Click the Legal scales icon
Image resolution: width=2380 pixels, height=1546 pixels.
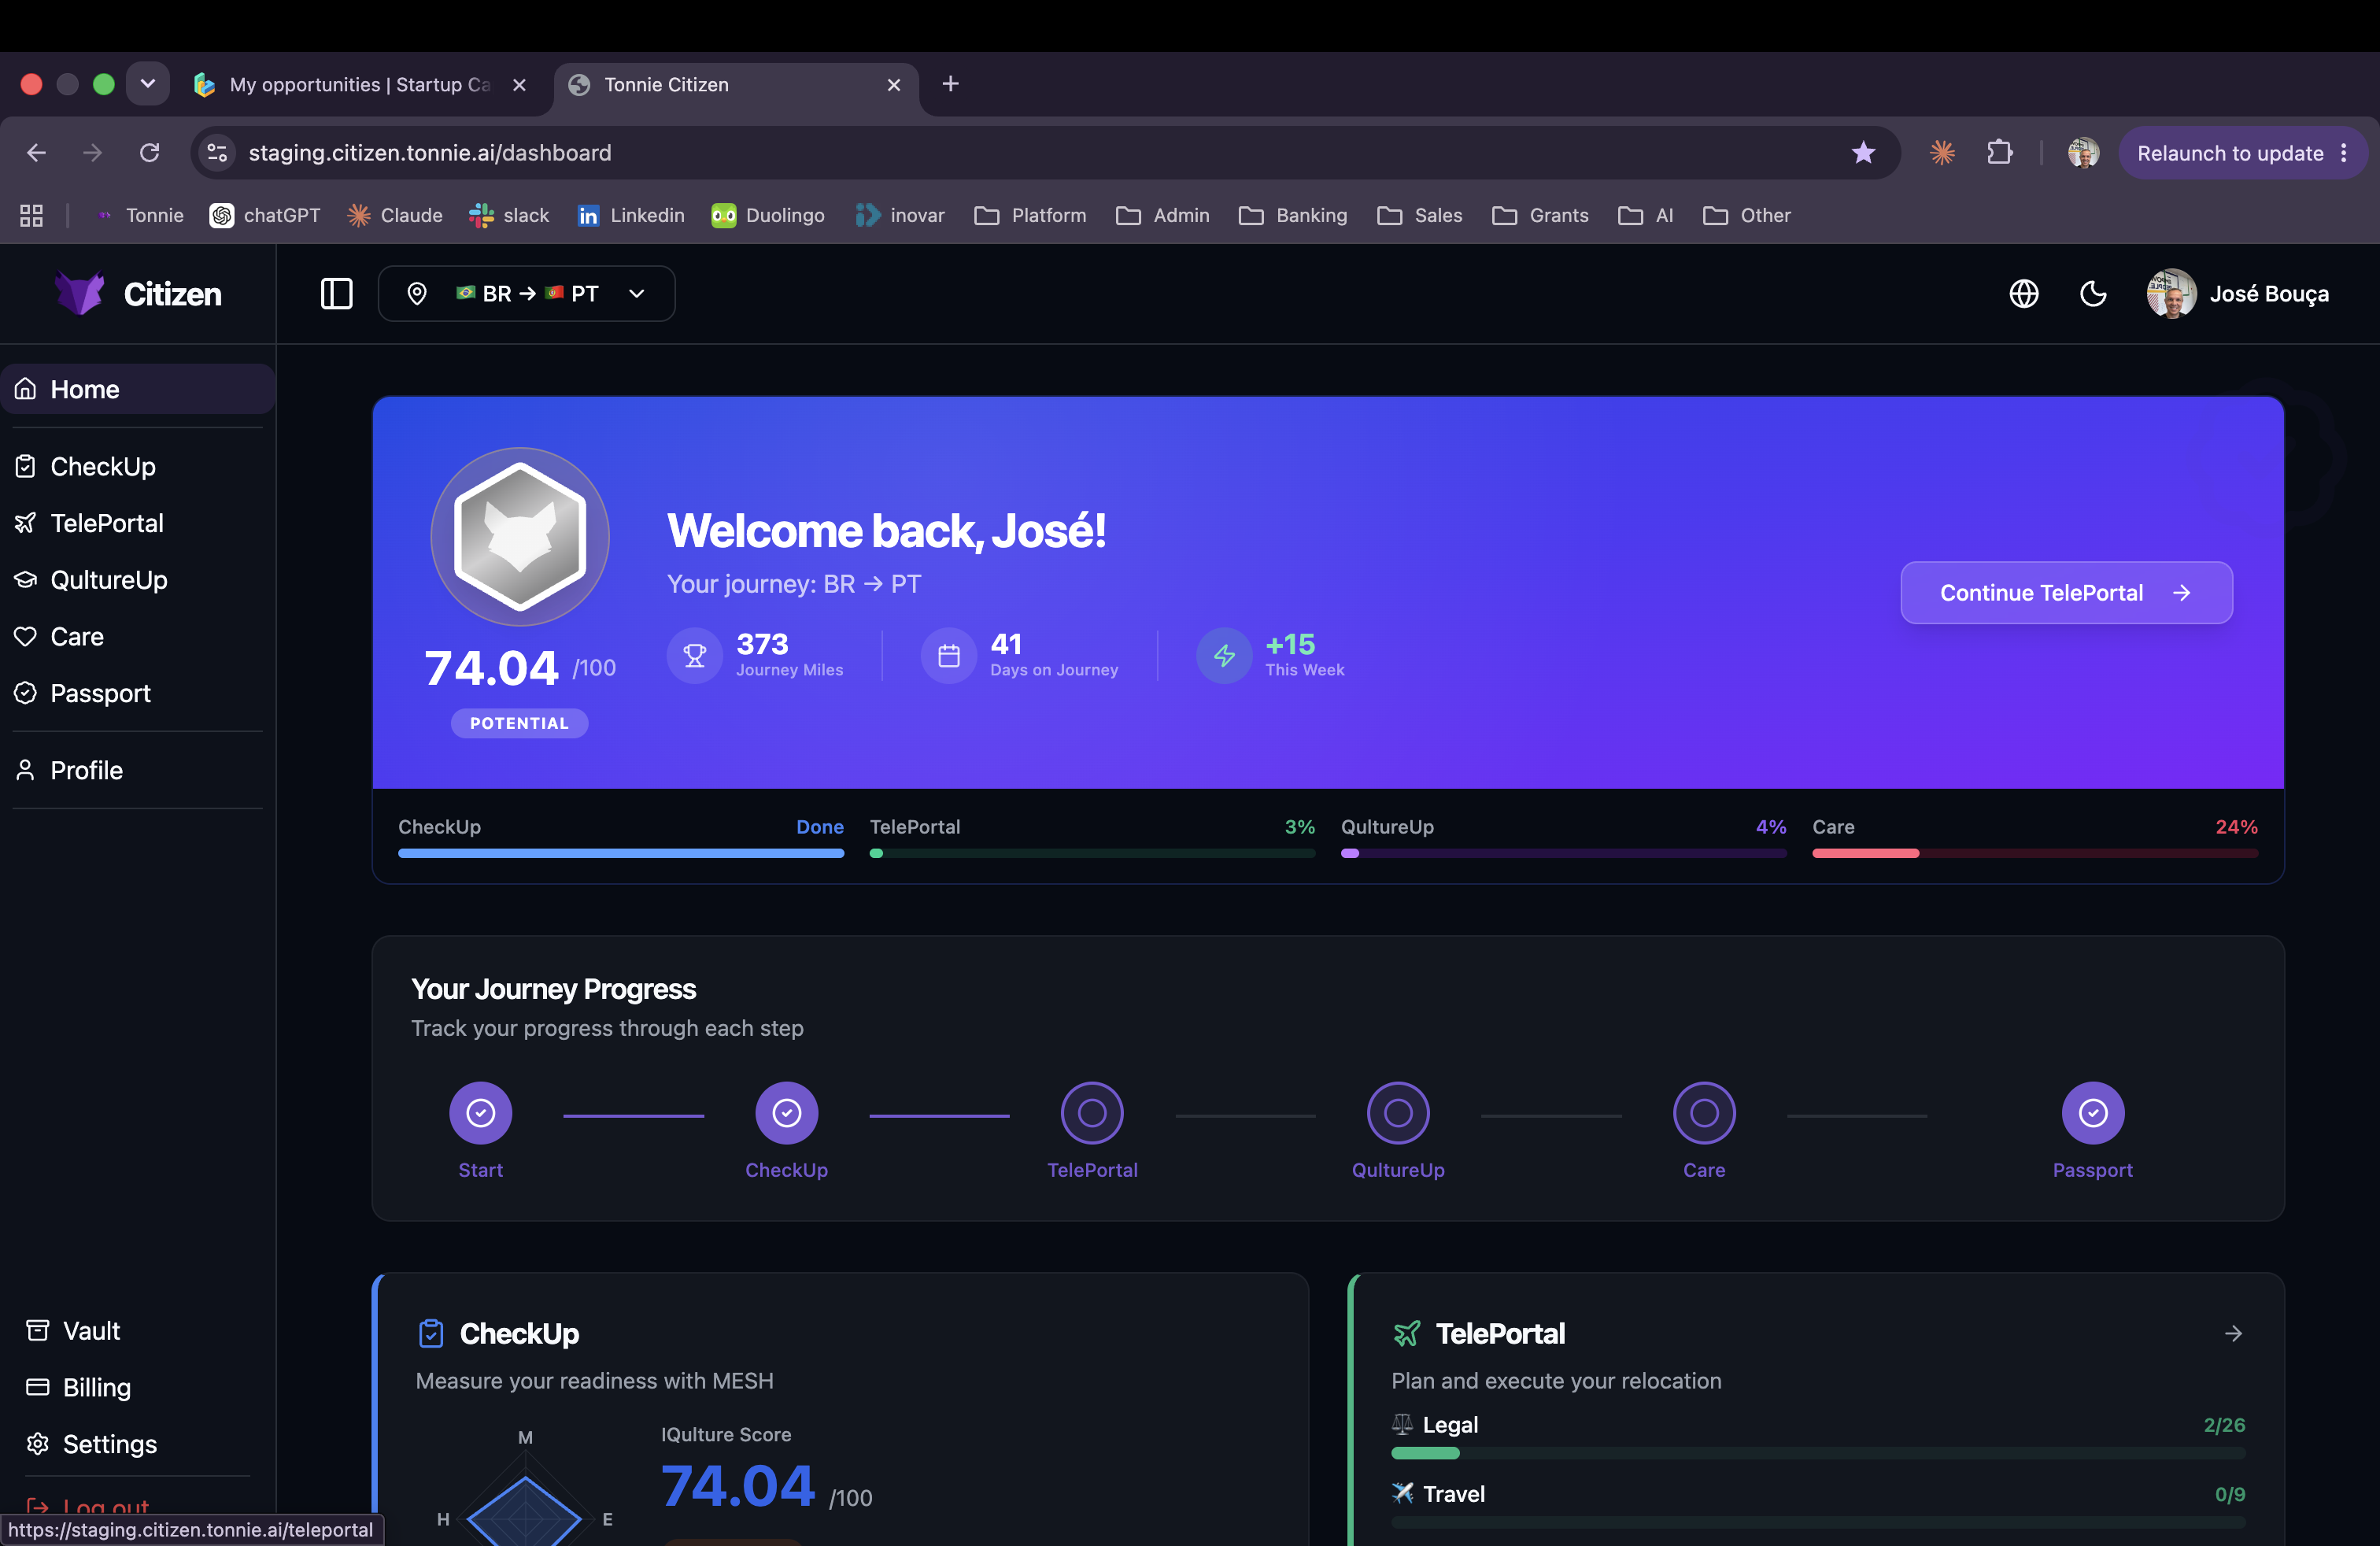(1403, 1424)
